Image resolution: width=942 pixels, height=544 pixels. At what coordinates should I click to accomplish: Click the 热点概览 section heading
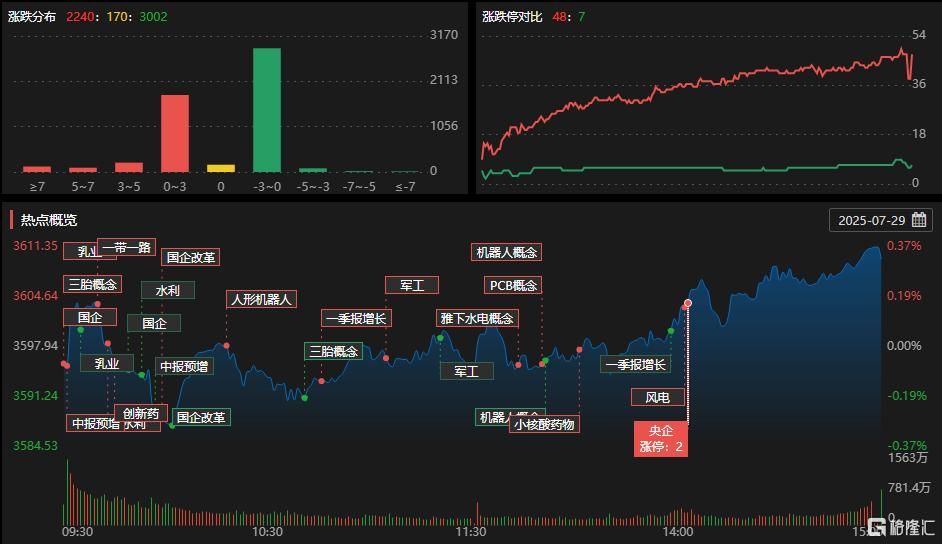[x=49, y=220]
